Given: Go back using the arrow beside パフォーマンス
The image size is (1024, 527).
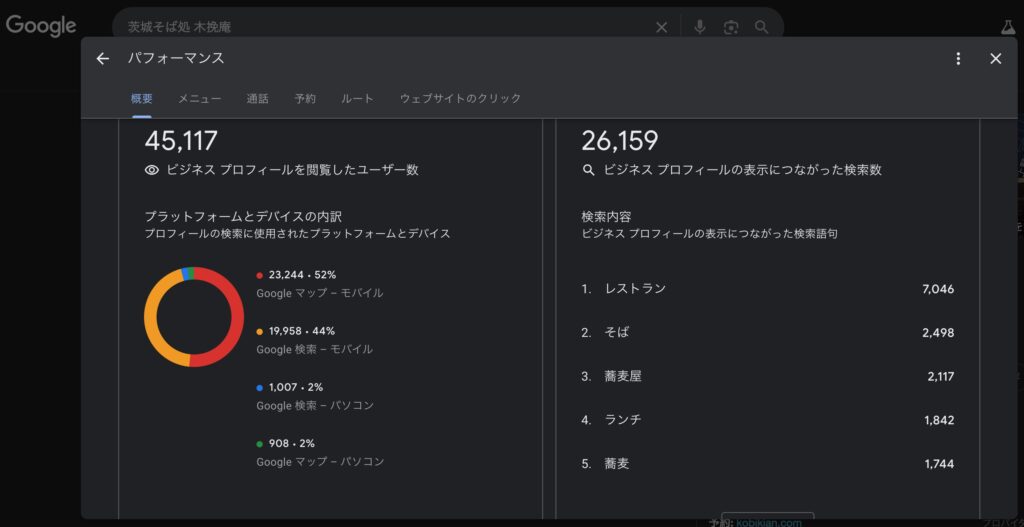Looking at the screenshot, I should point(103,59).
